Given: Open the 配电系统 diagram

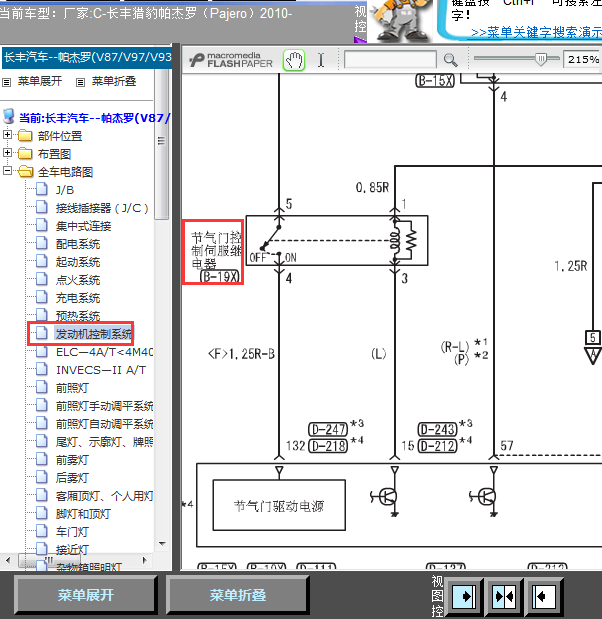Looking at the screenshot, I should click(x=78, y=244).
